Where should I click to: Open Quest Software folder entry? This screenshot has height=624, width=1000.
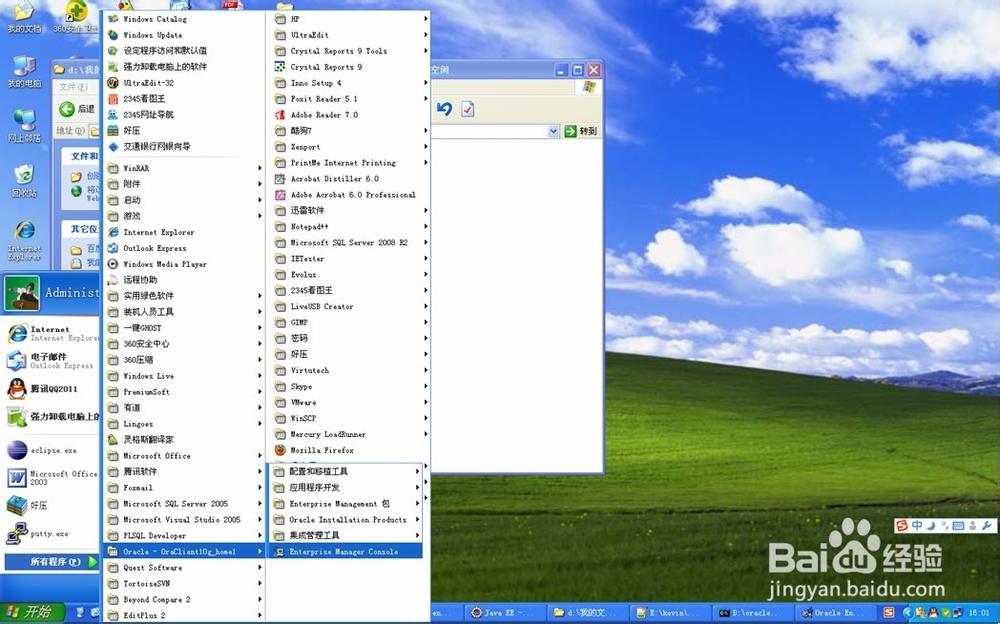point(184,567)
